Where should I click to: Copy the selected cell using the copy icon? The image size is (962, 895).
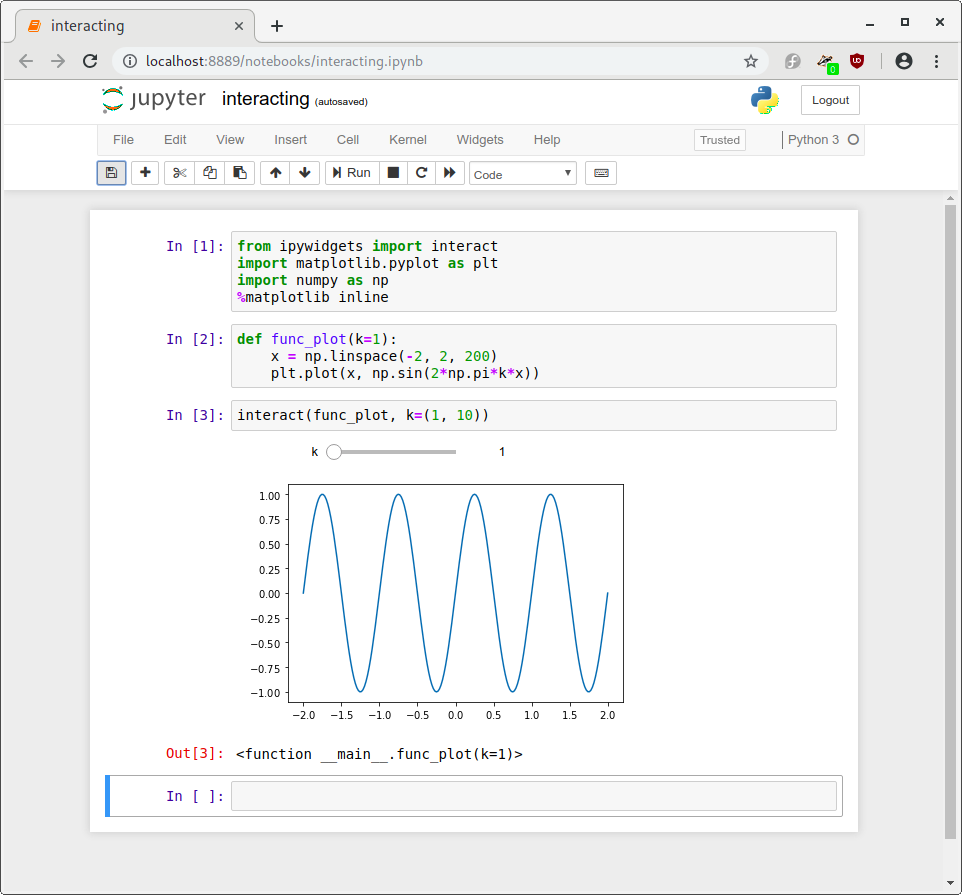[210, 172]
